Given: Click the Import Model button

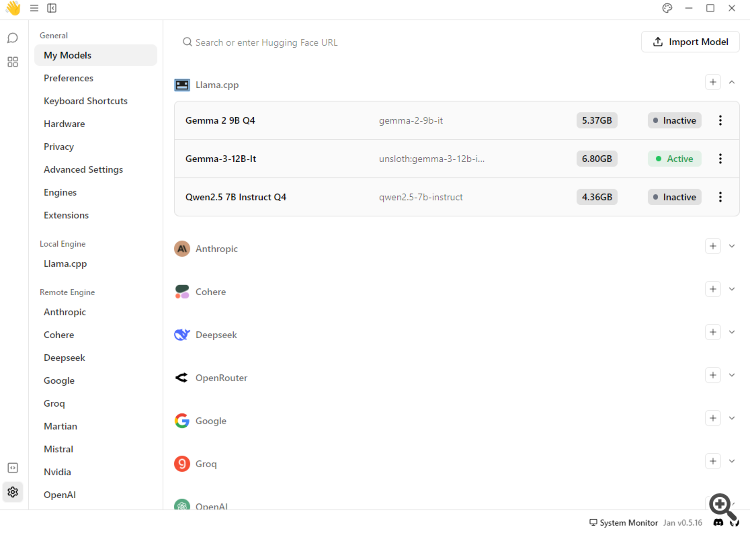Looking at the screenshot, I should tap(690, 42).
